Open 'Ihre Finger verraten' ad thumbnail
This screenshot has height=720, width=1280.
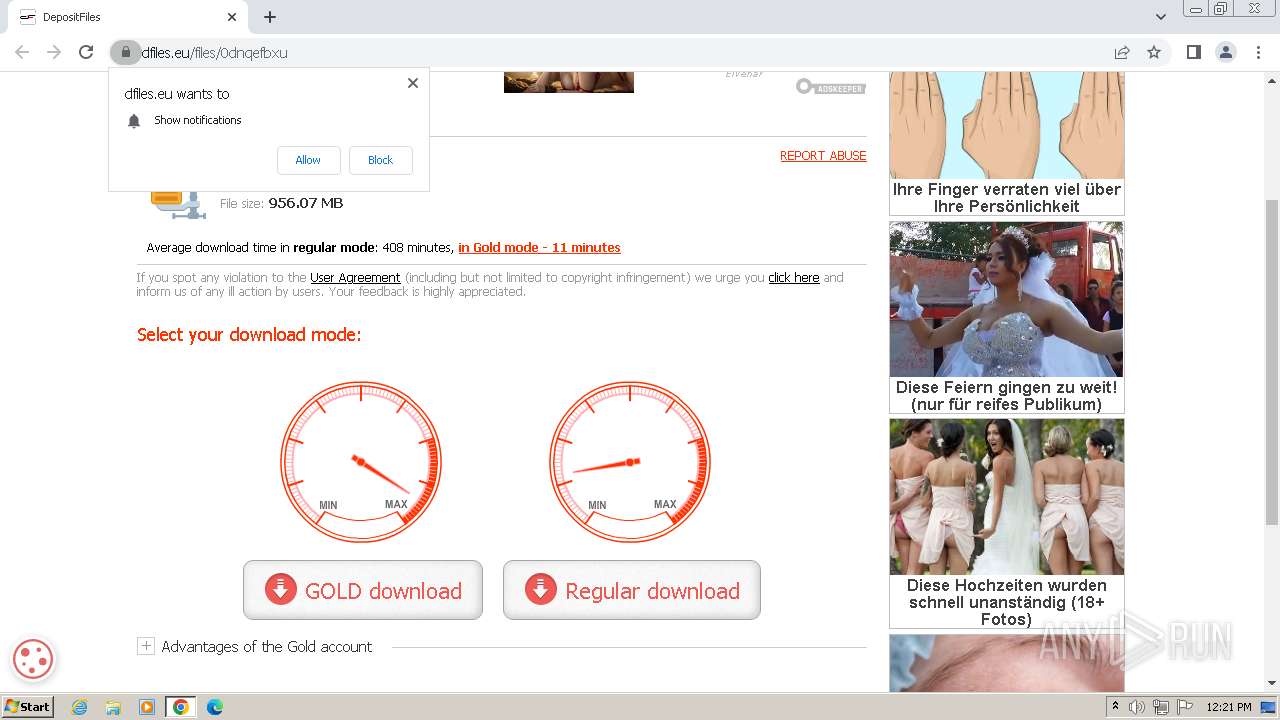coord(1006,125)
